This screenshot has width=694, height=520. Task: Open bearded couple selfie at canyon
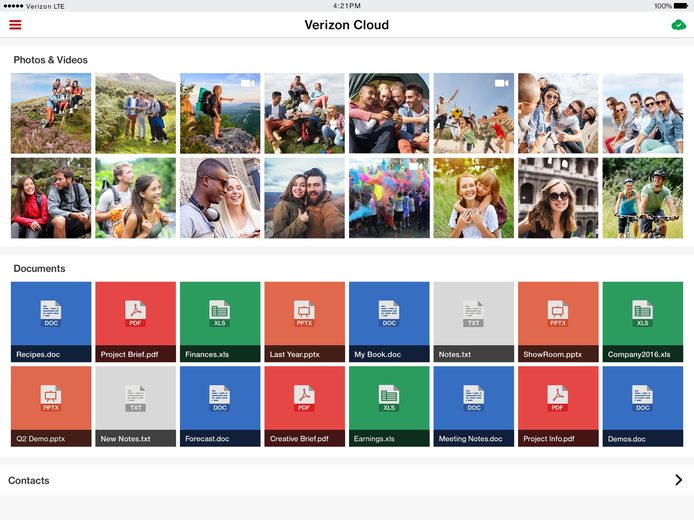click(x=305, y=198)
